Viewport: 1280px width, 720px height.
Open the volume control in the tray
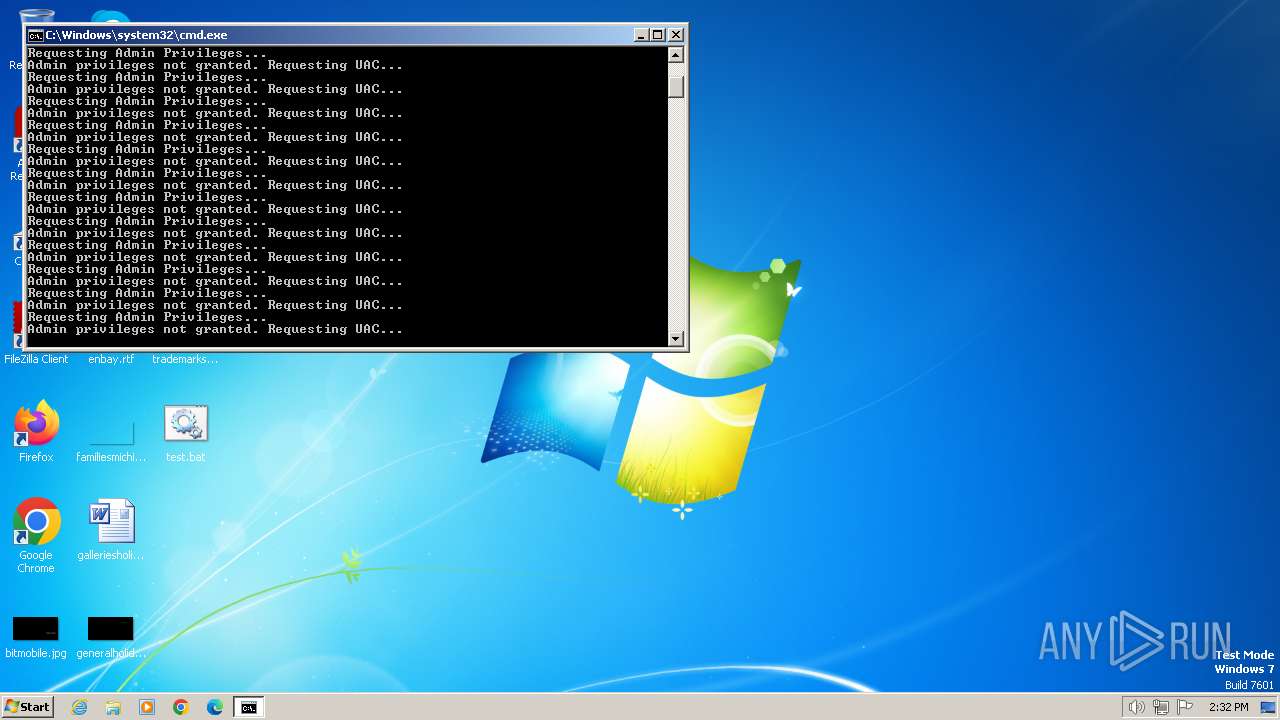pyautogui.click(x=1136, y=707)
